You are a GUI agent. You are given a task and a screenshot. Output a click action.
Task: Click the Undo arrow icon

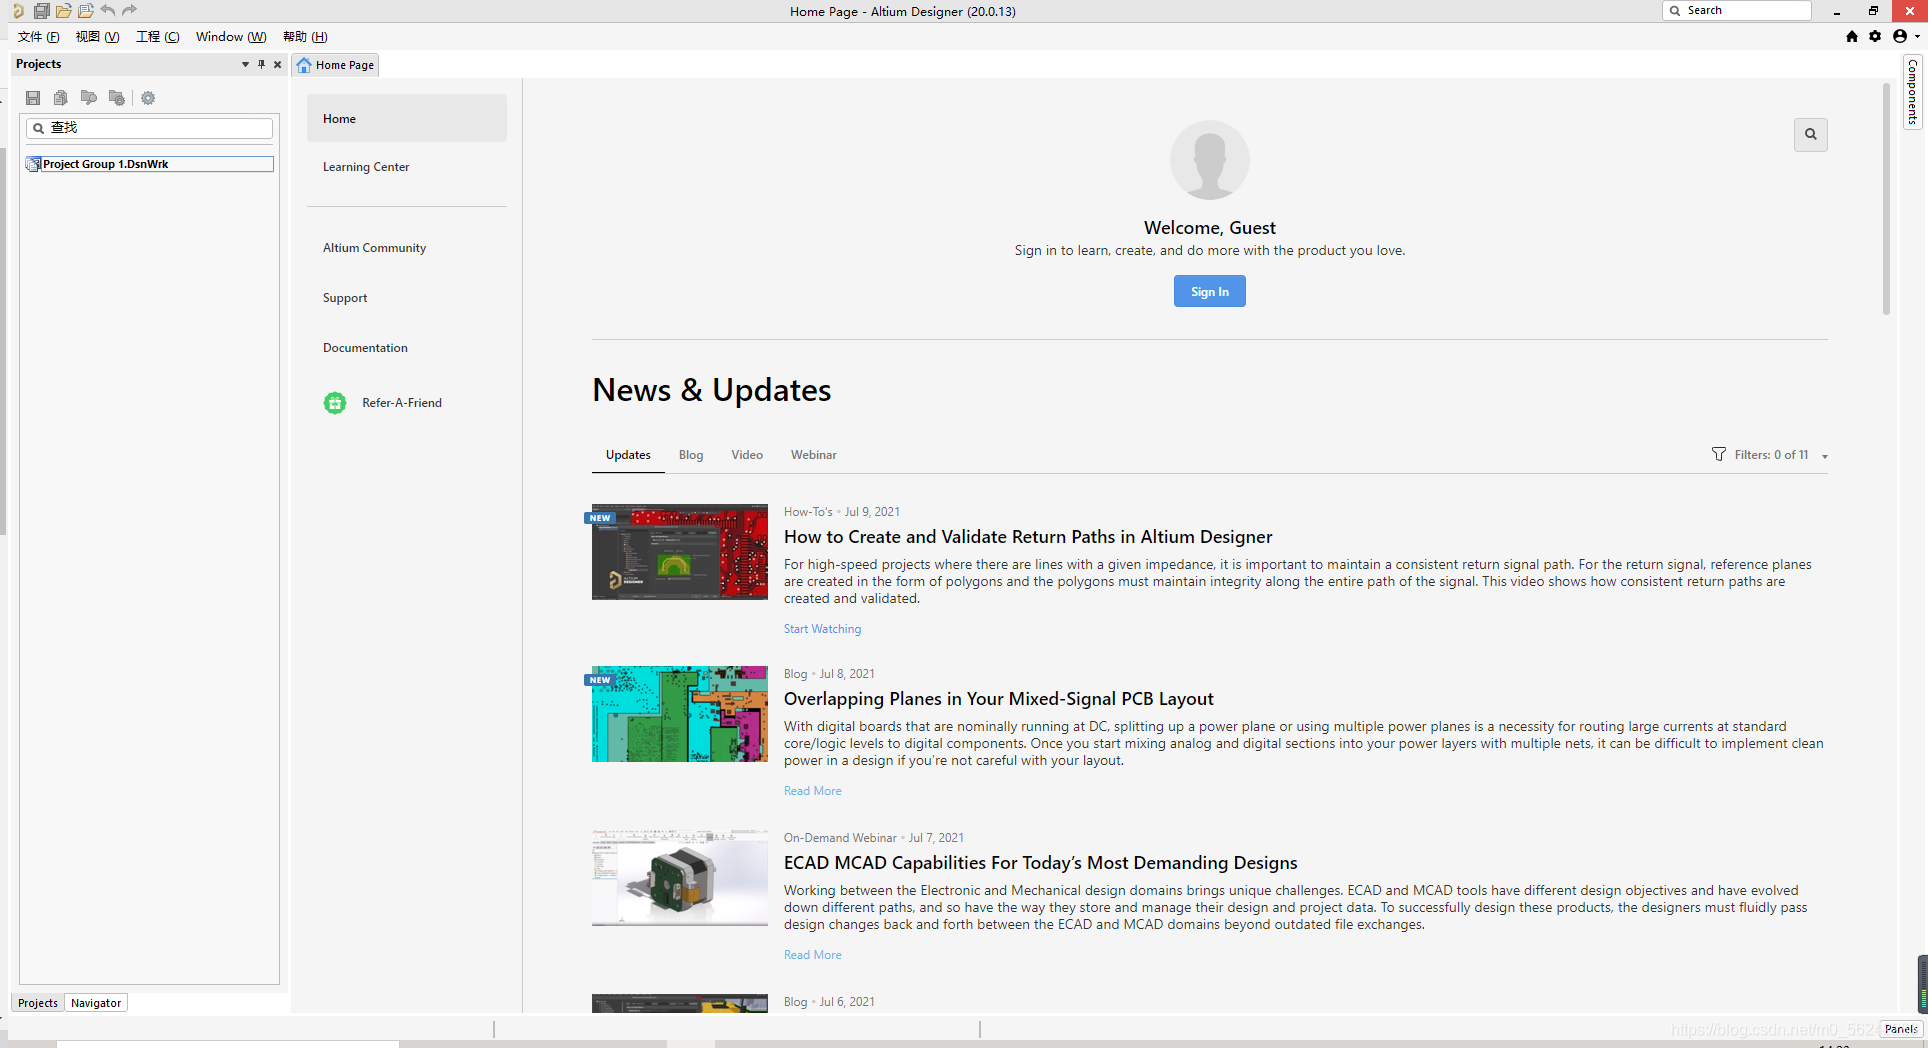pos(107,11)
